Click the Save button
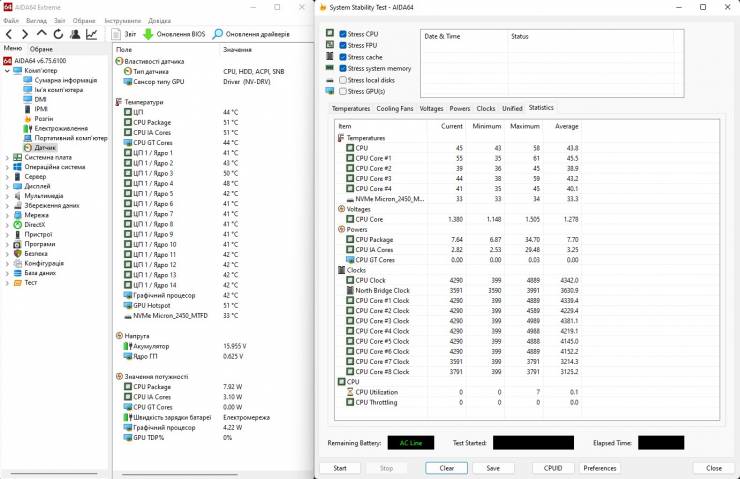 tap(493, 468)
